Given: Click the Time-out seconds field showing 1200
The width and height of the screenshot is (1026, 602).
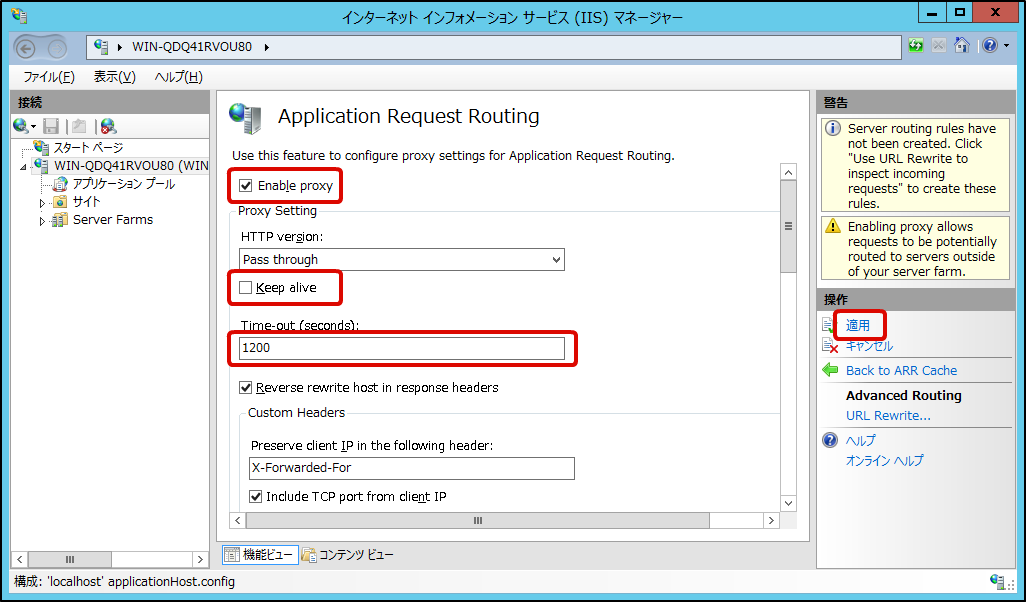Looking at the screenshot, I should [402, 347].
